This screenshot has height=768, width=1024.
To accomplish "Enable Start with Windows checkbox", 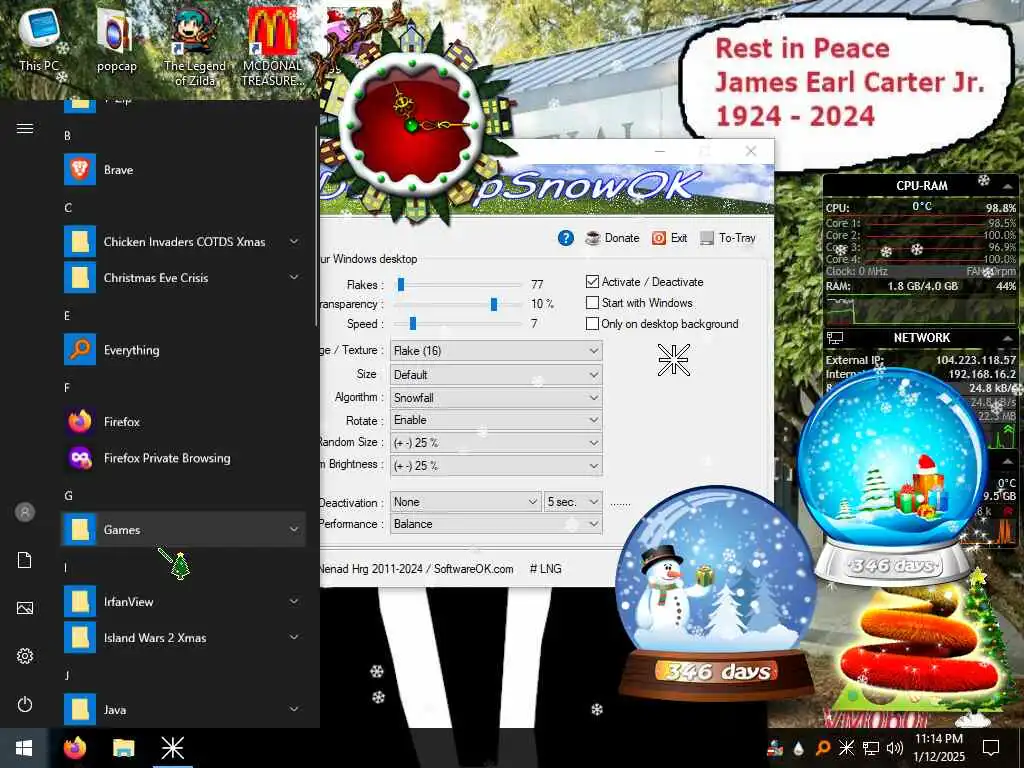I will coord(592,303).
